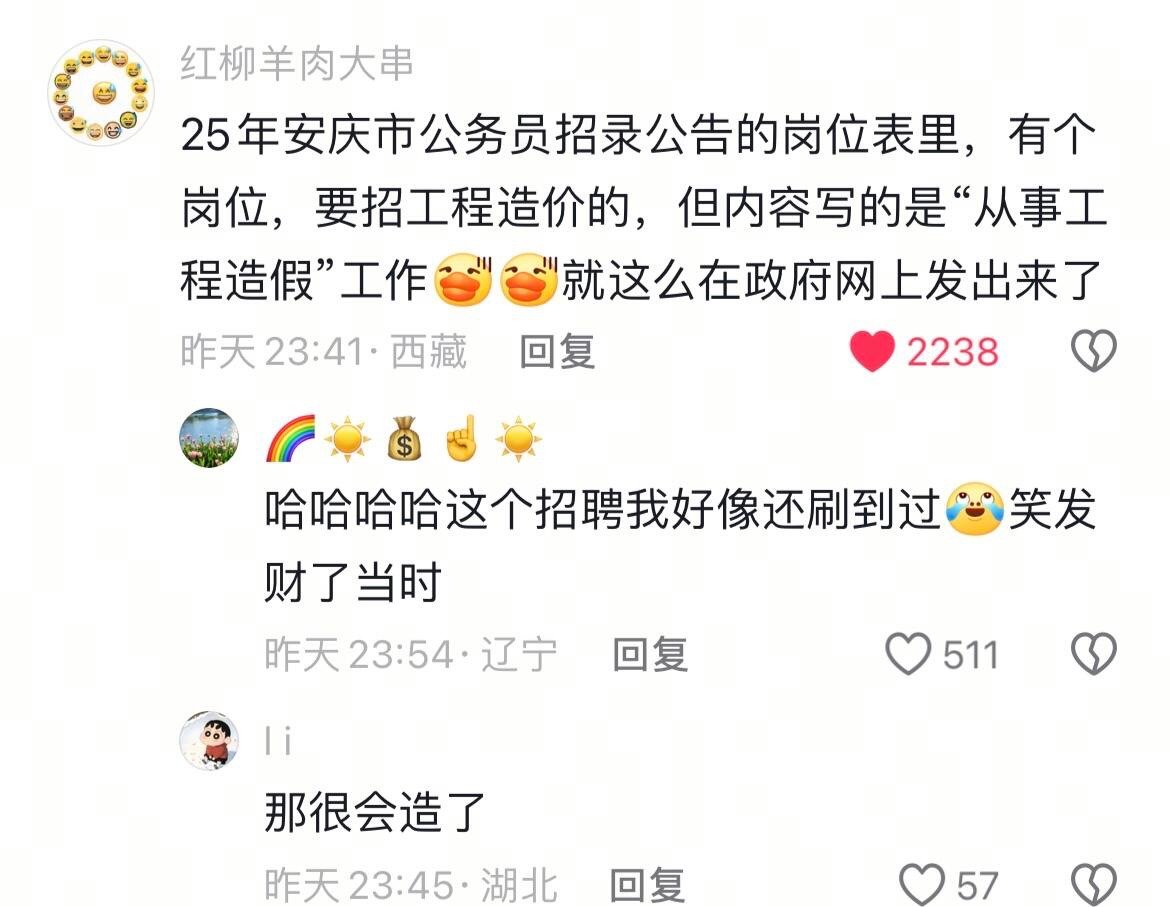Reply to the 湖北 comment
Image resolution: width=1169 pixels, height=907 pixels.
point(647,885)
